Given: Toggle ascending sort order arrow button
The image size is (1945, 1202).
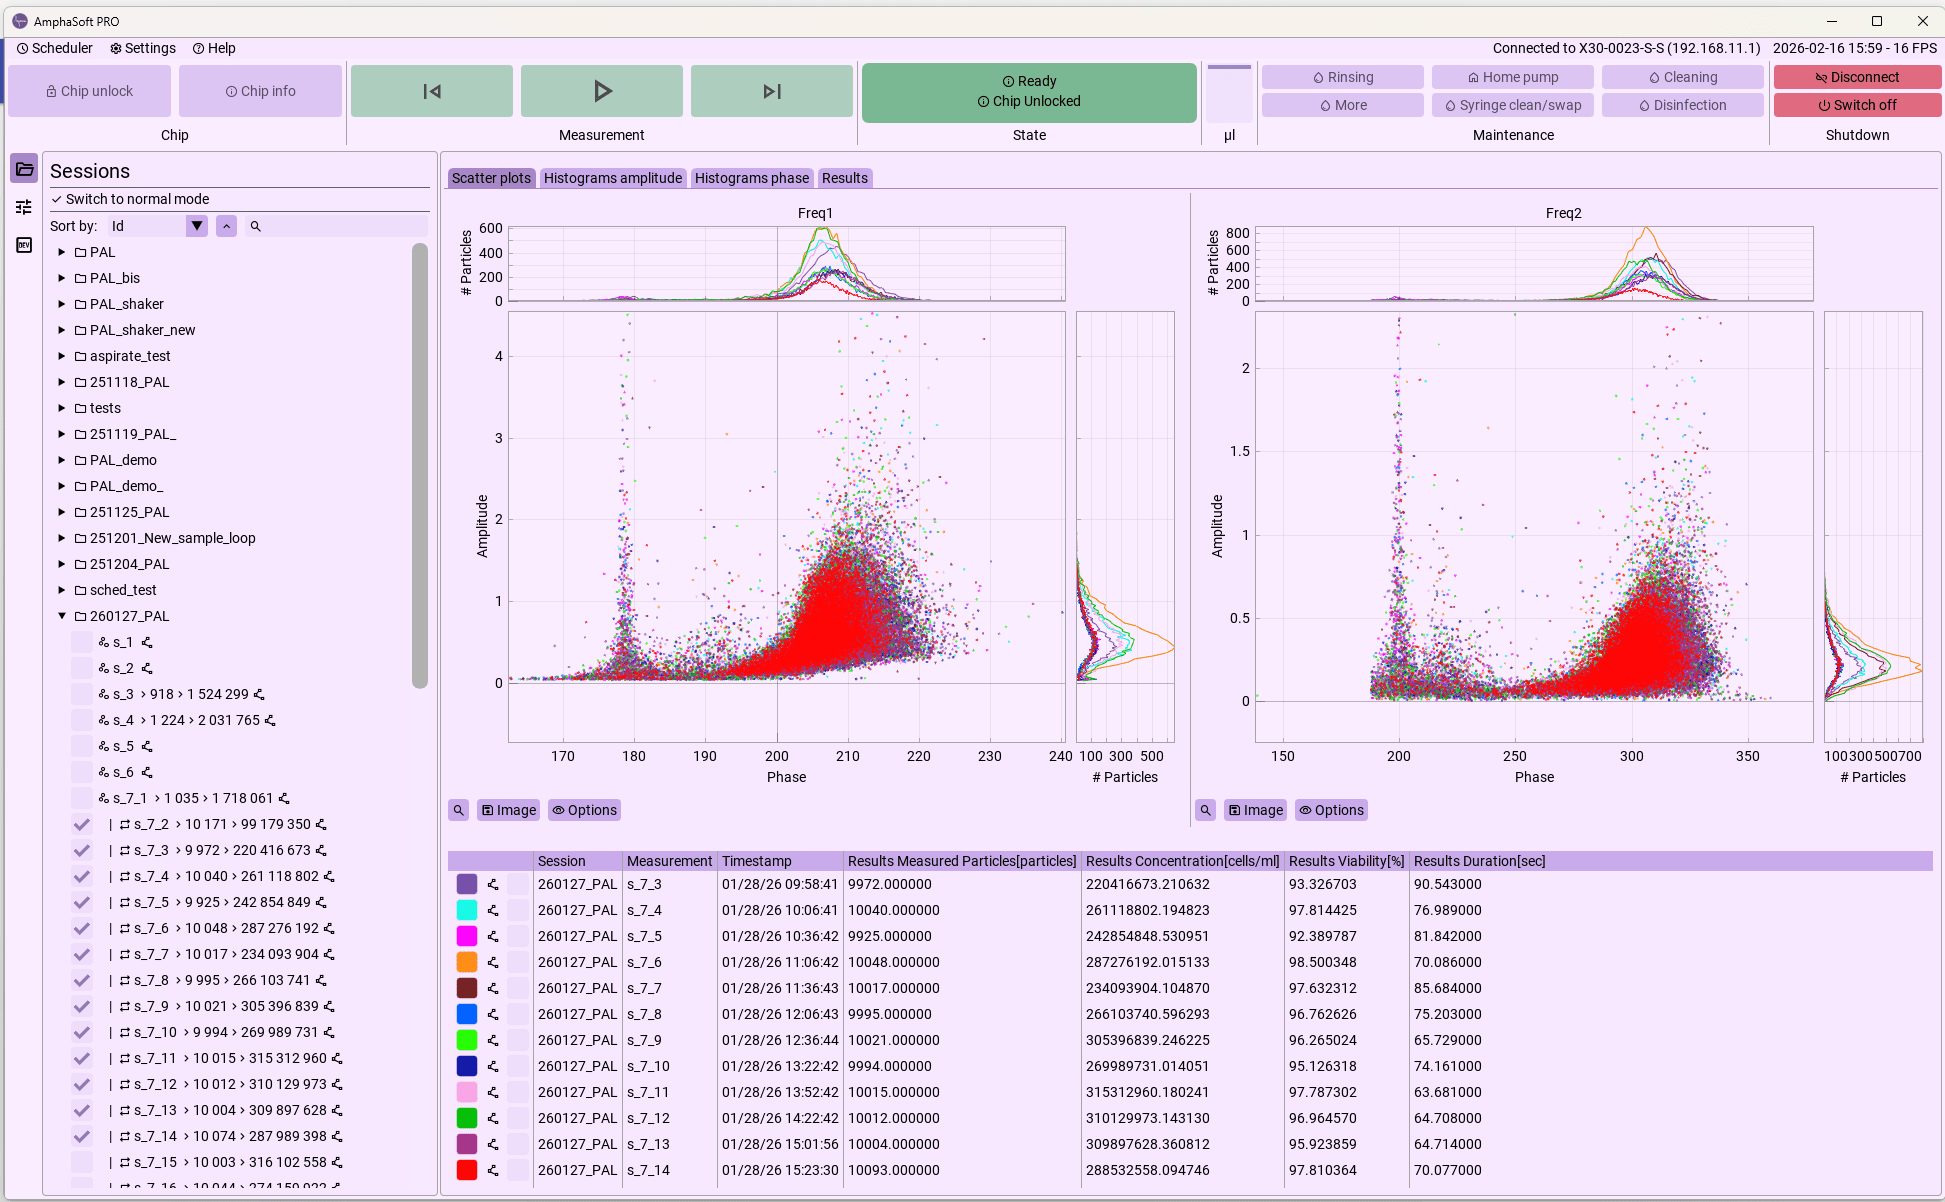Looking at the screenshot, I should click(x=227, y=227).
